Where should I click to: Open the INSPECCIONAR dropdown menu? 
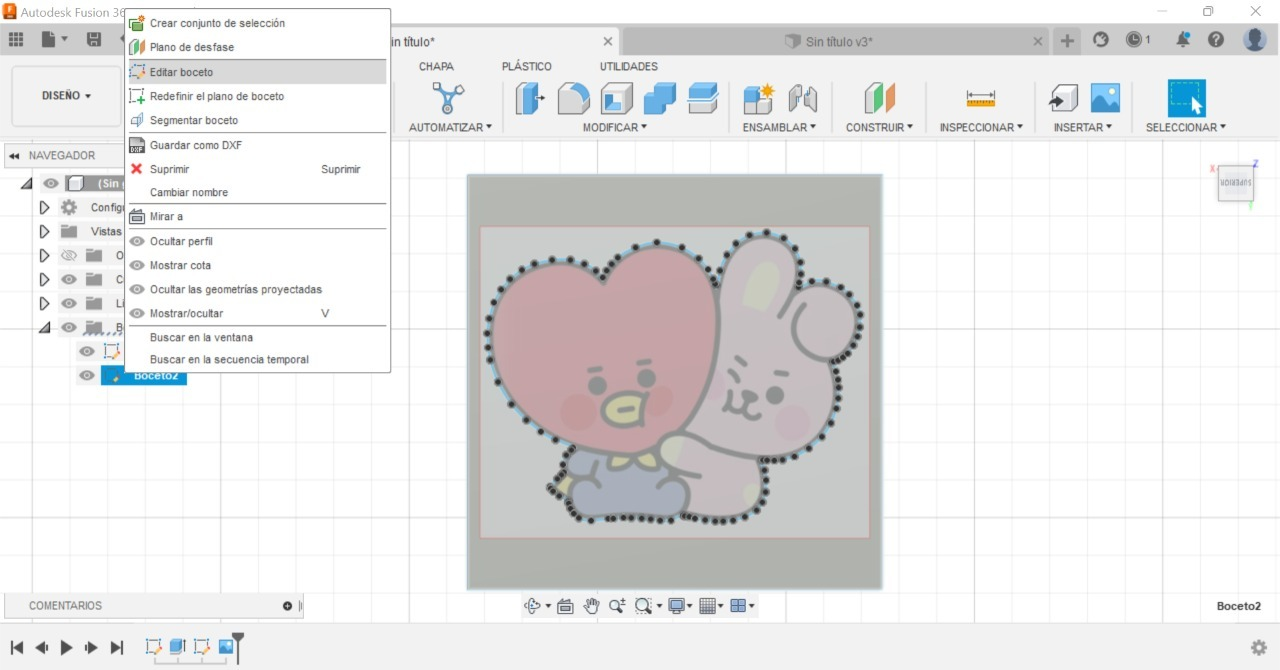(981, 127)
